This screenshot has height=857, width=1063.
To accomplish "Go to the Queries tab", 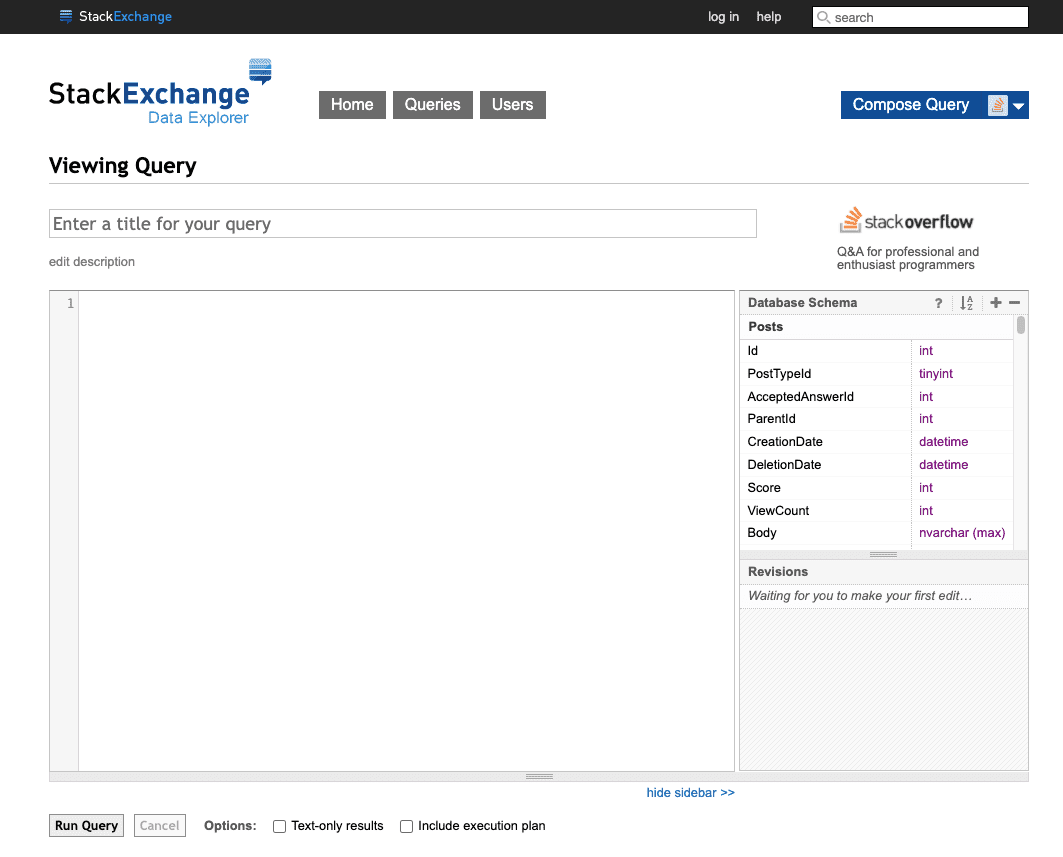I will [x=433, y=104].
